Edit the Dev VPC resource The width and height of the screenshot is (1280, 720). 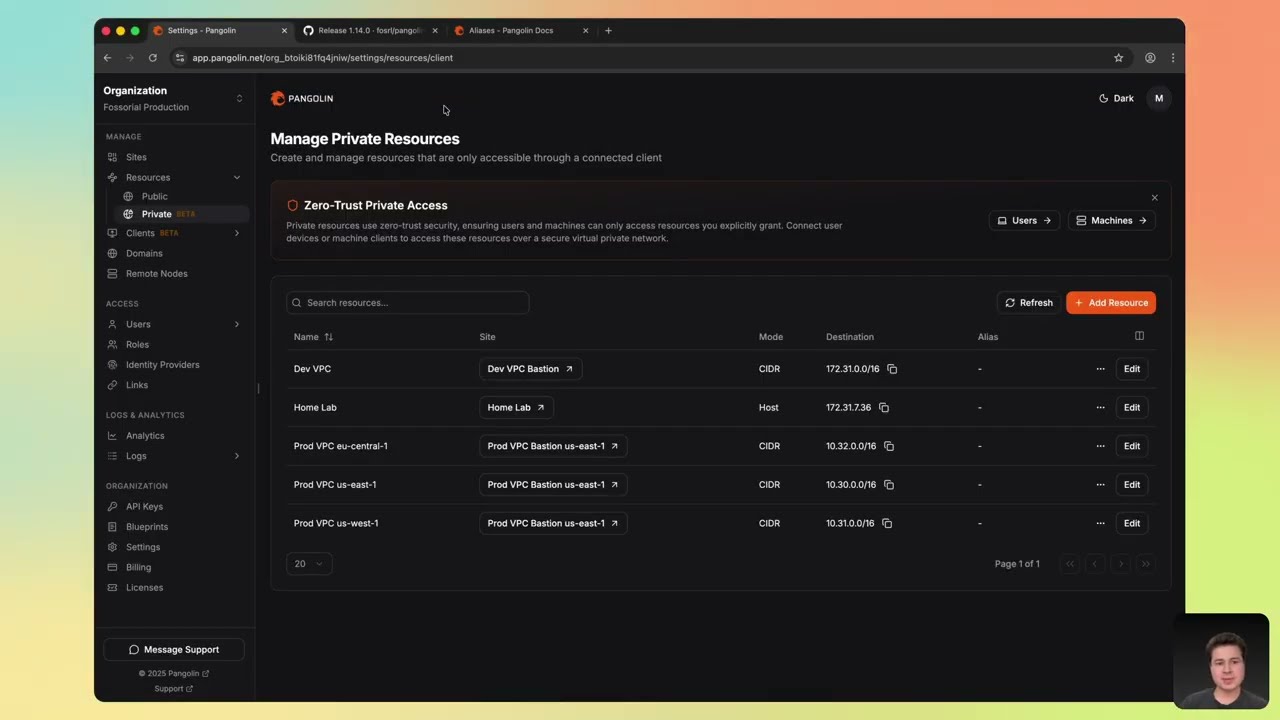[1131, 369]
